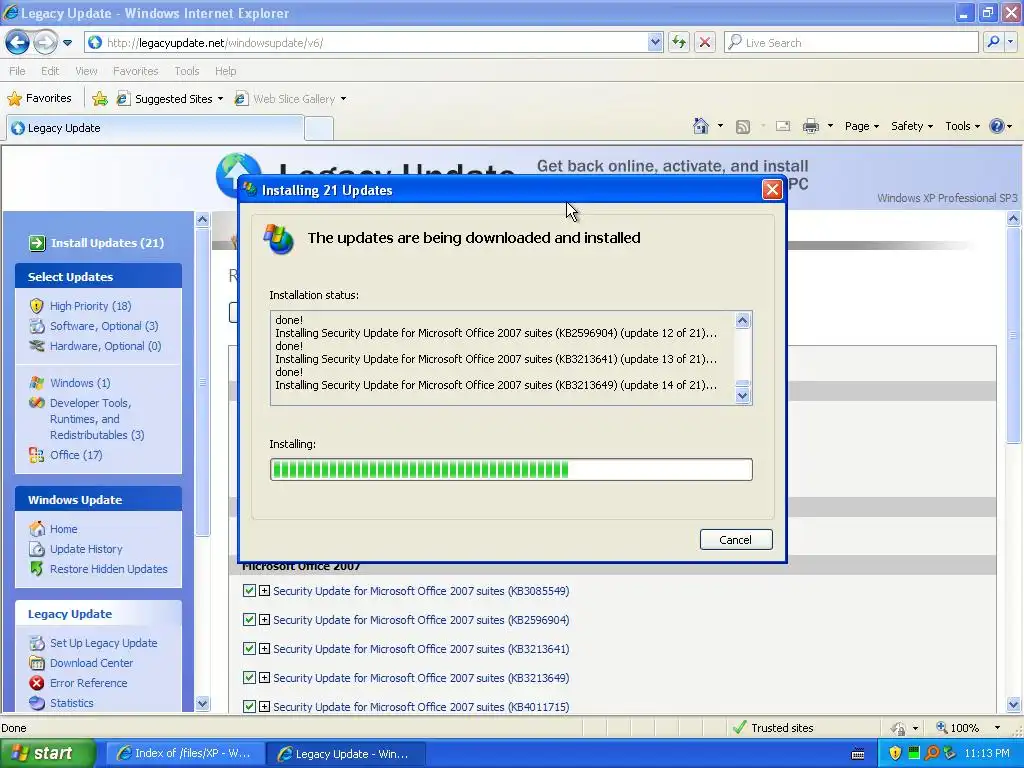Click the Add to Favorites Bar icon
The width and height of the screenshot is (1024, 768).
click(x=100, y=99)
